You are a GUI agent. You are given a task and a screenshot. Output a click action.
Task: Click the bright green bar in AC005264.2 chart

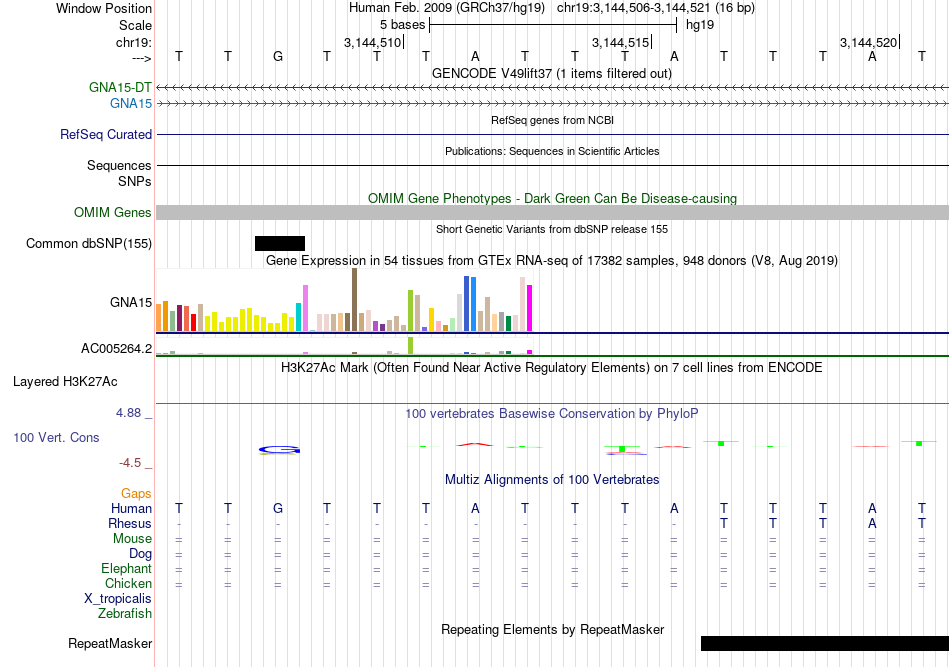point(411,345)
